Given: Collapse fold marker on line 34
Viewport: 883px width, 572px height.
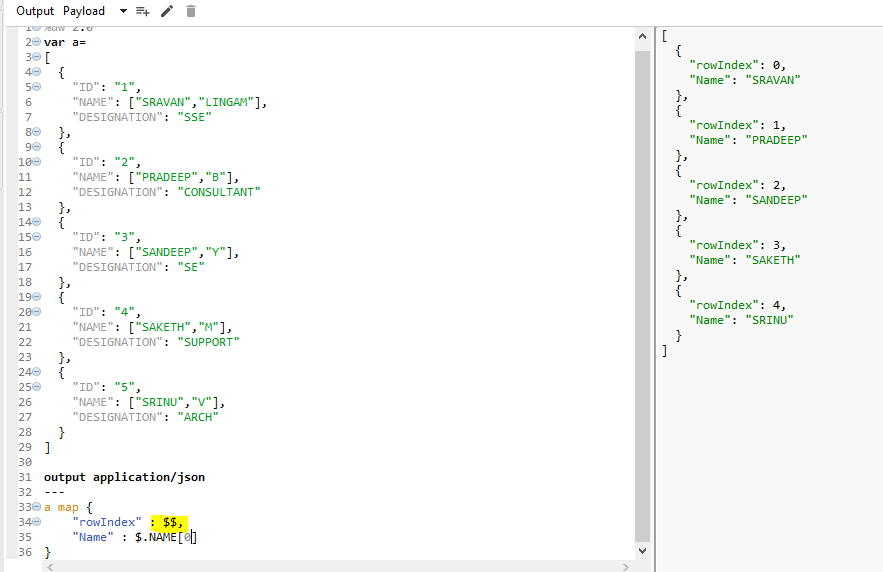Looking at the screenshot, I should coord(37,522).
